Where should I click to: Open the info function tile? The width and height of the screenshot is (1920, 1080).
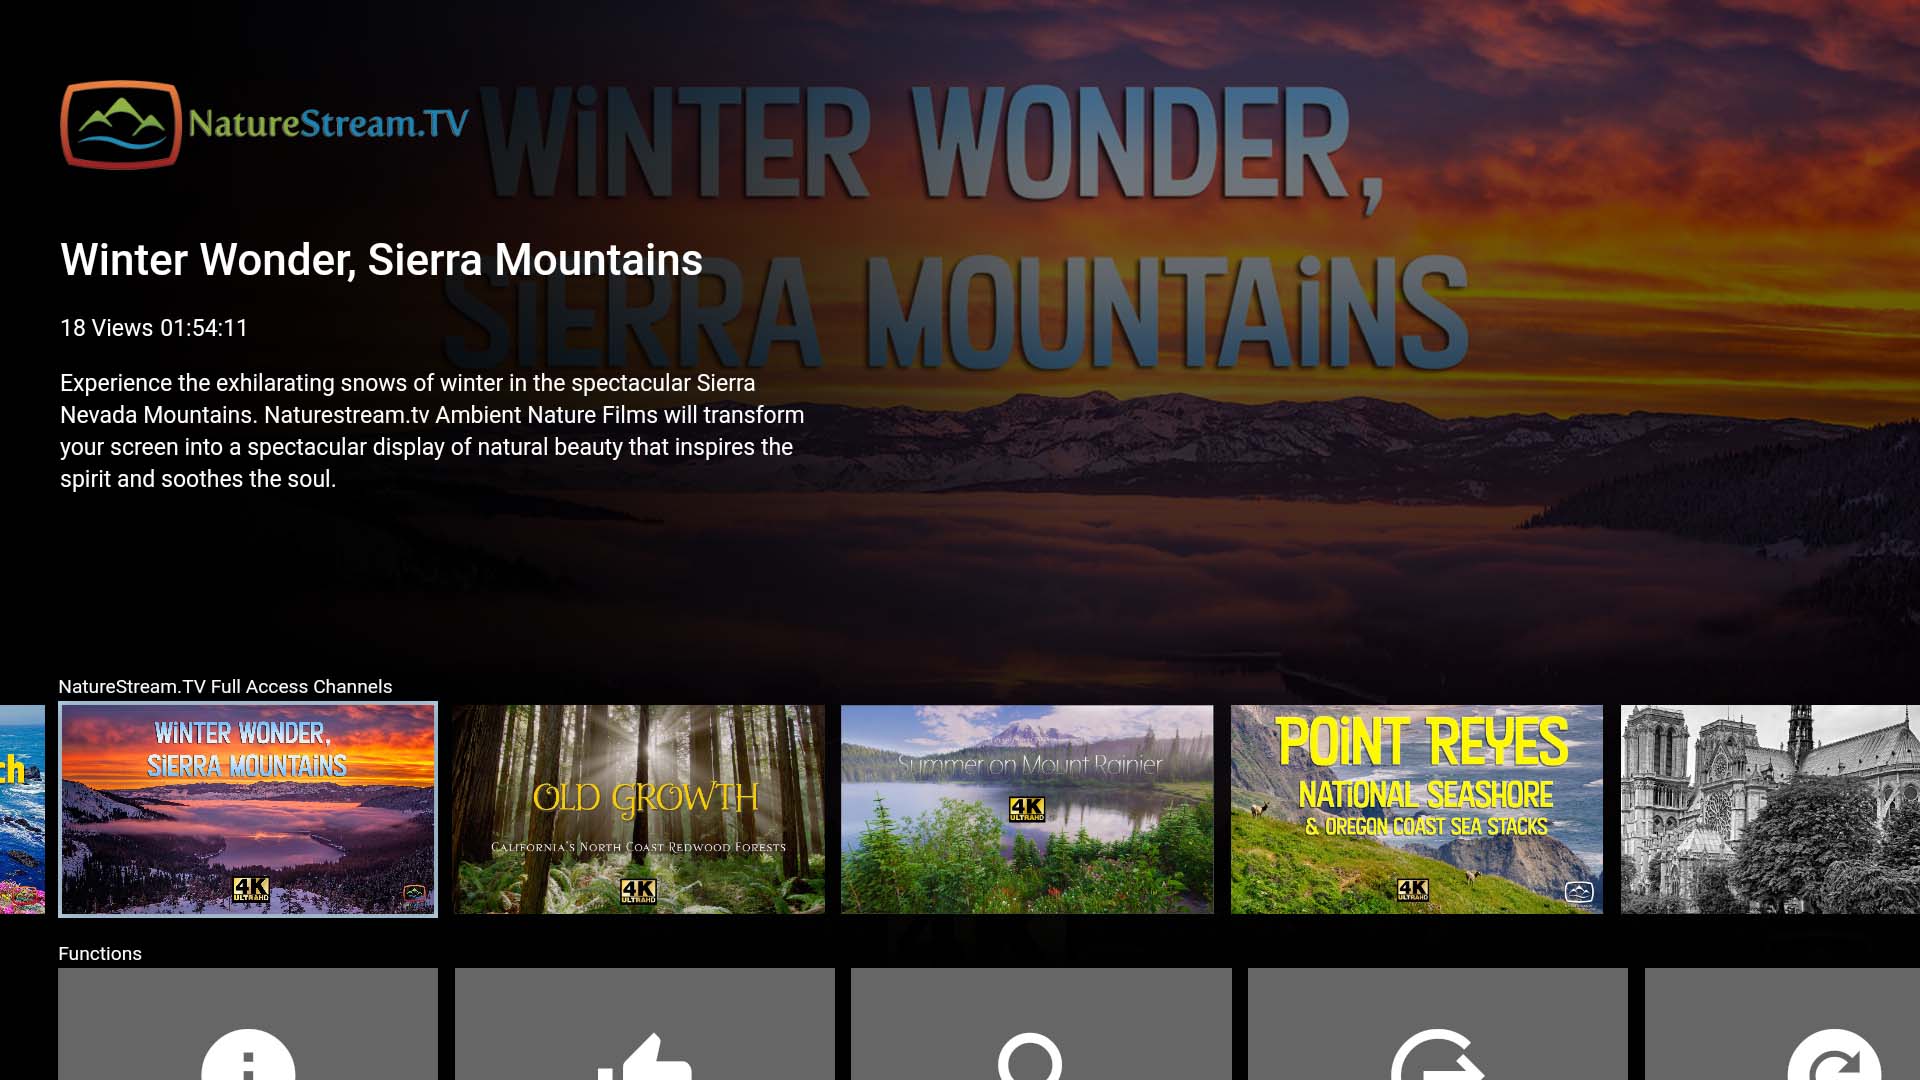coord(248,1024)
